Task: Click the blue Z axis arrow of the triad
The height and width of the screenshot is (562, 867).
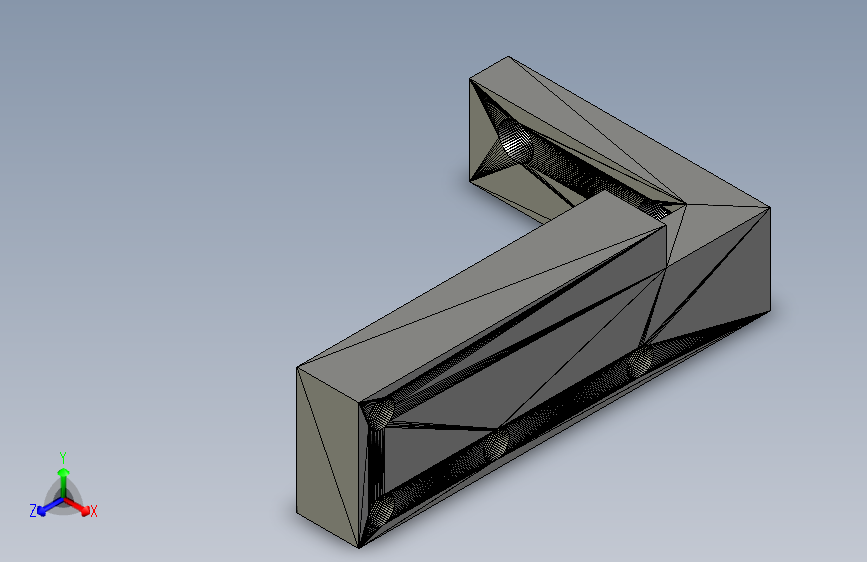Action: tap(50, 507)
